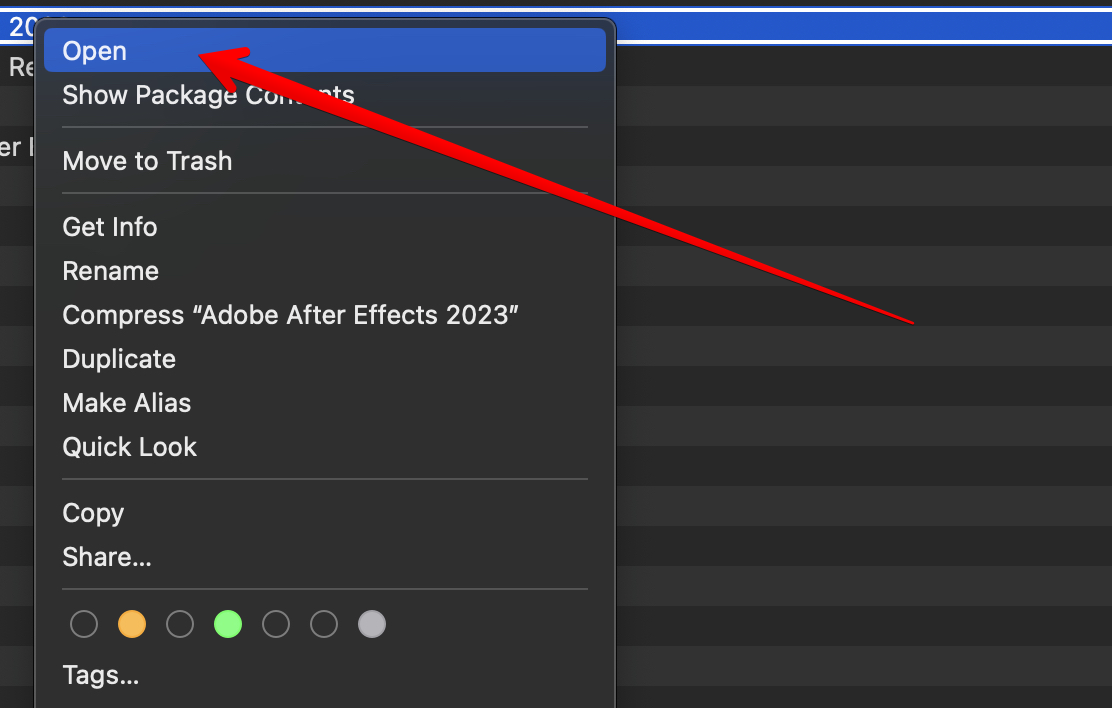This screenshot has width=1112, height=708.
Task: Open the Share options
Action: [x=106, y=557]
